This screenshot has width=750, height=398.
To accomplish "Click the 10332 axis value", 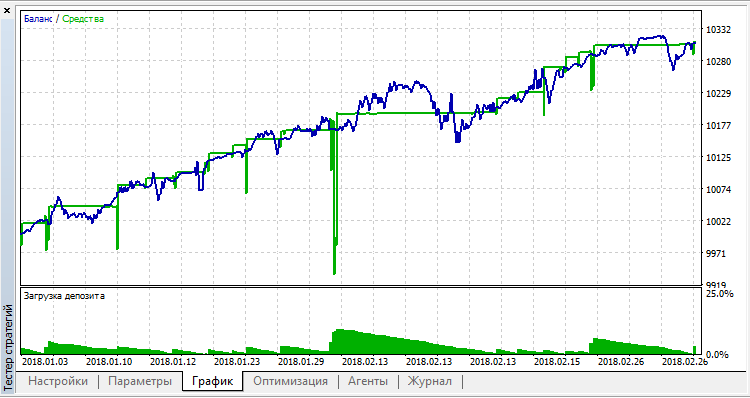I will [x=718, y=30].
